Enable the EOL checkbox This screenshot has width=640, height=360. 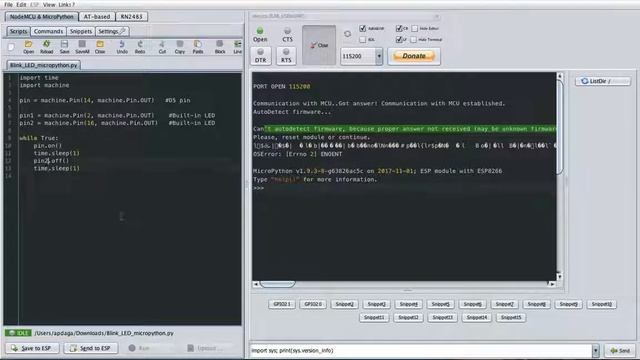(x=362, y=40)
